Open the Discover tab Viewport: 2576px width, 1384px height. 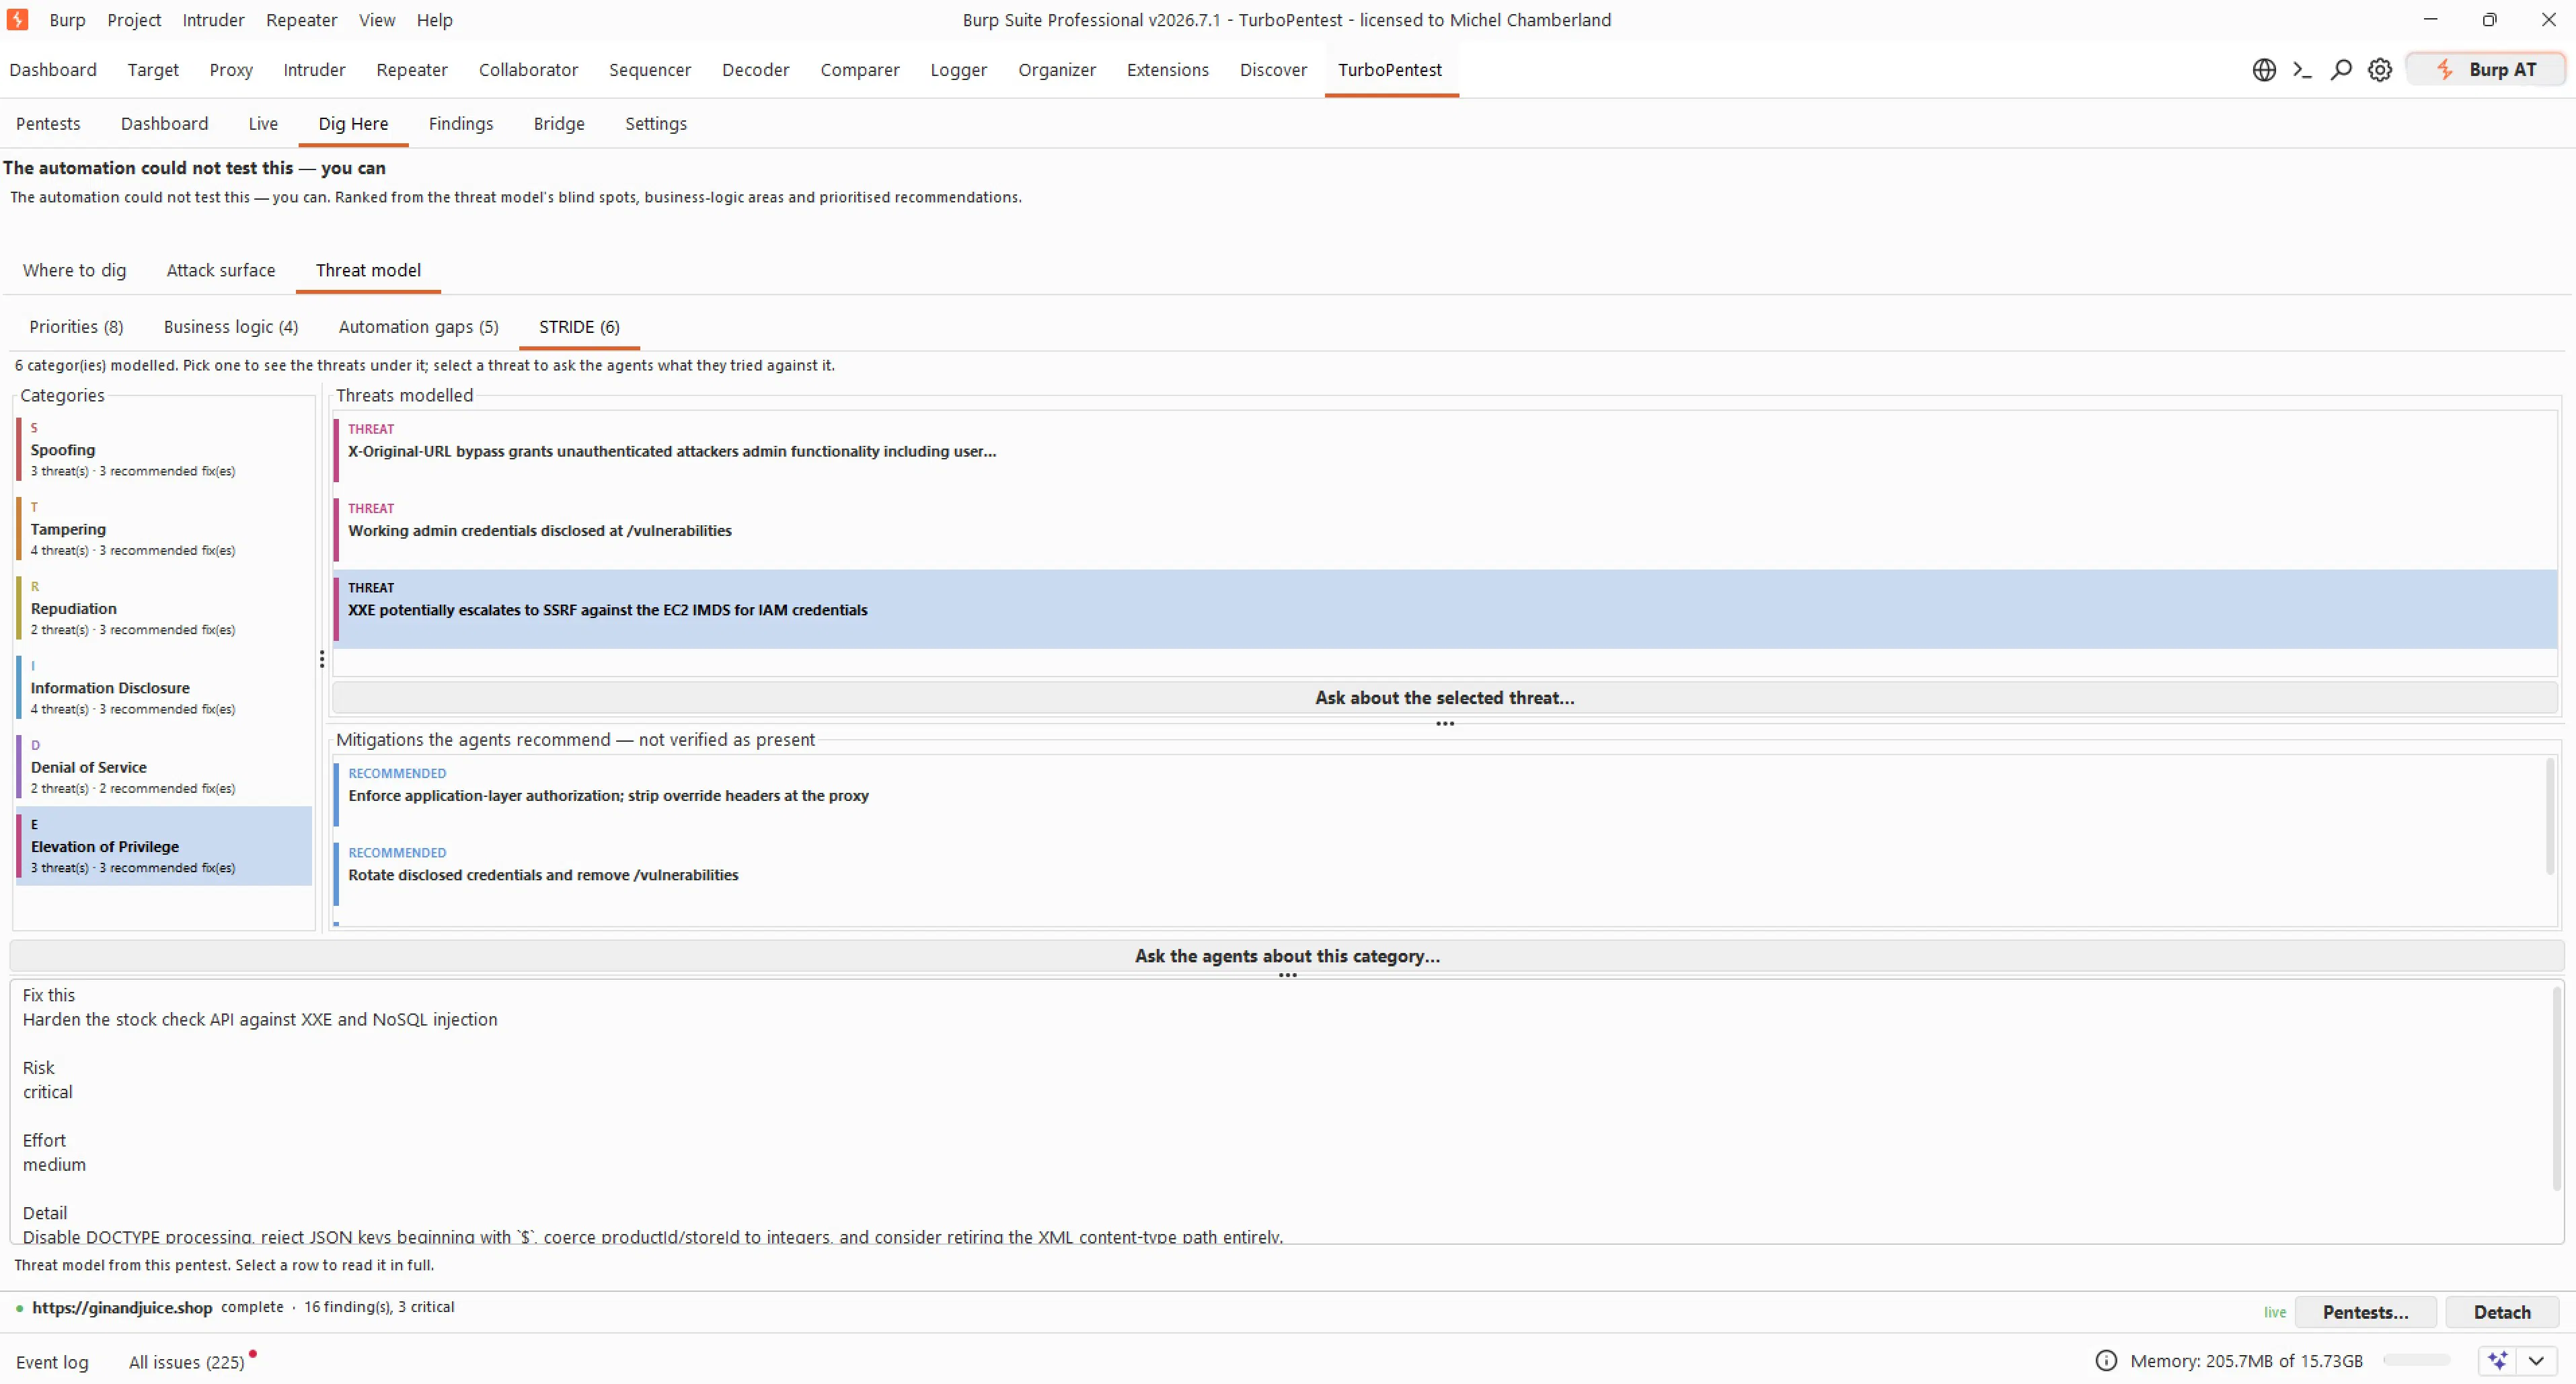pyautogui.click(x=1273, y=70)
